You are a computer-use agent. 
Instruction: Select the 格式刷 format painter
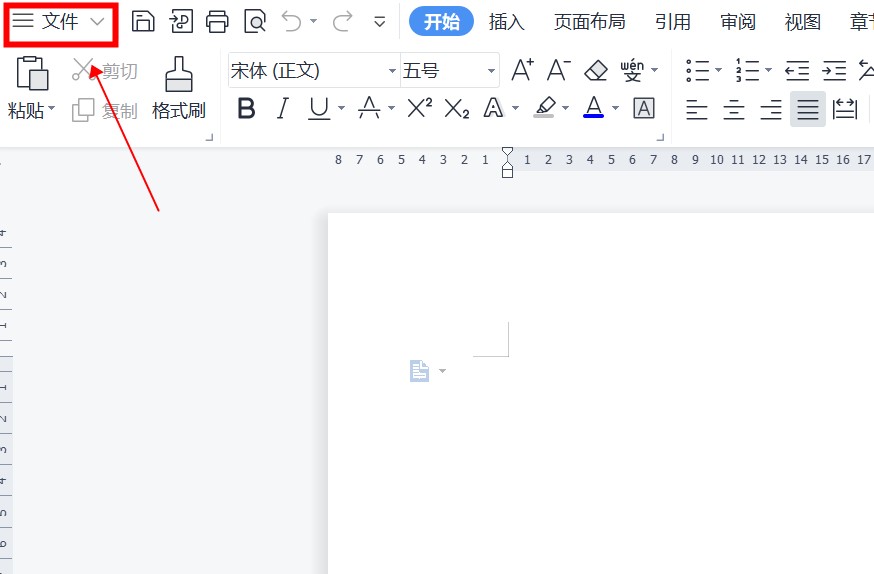179,89
